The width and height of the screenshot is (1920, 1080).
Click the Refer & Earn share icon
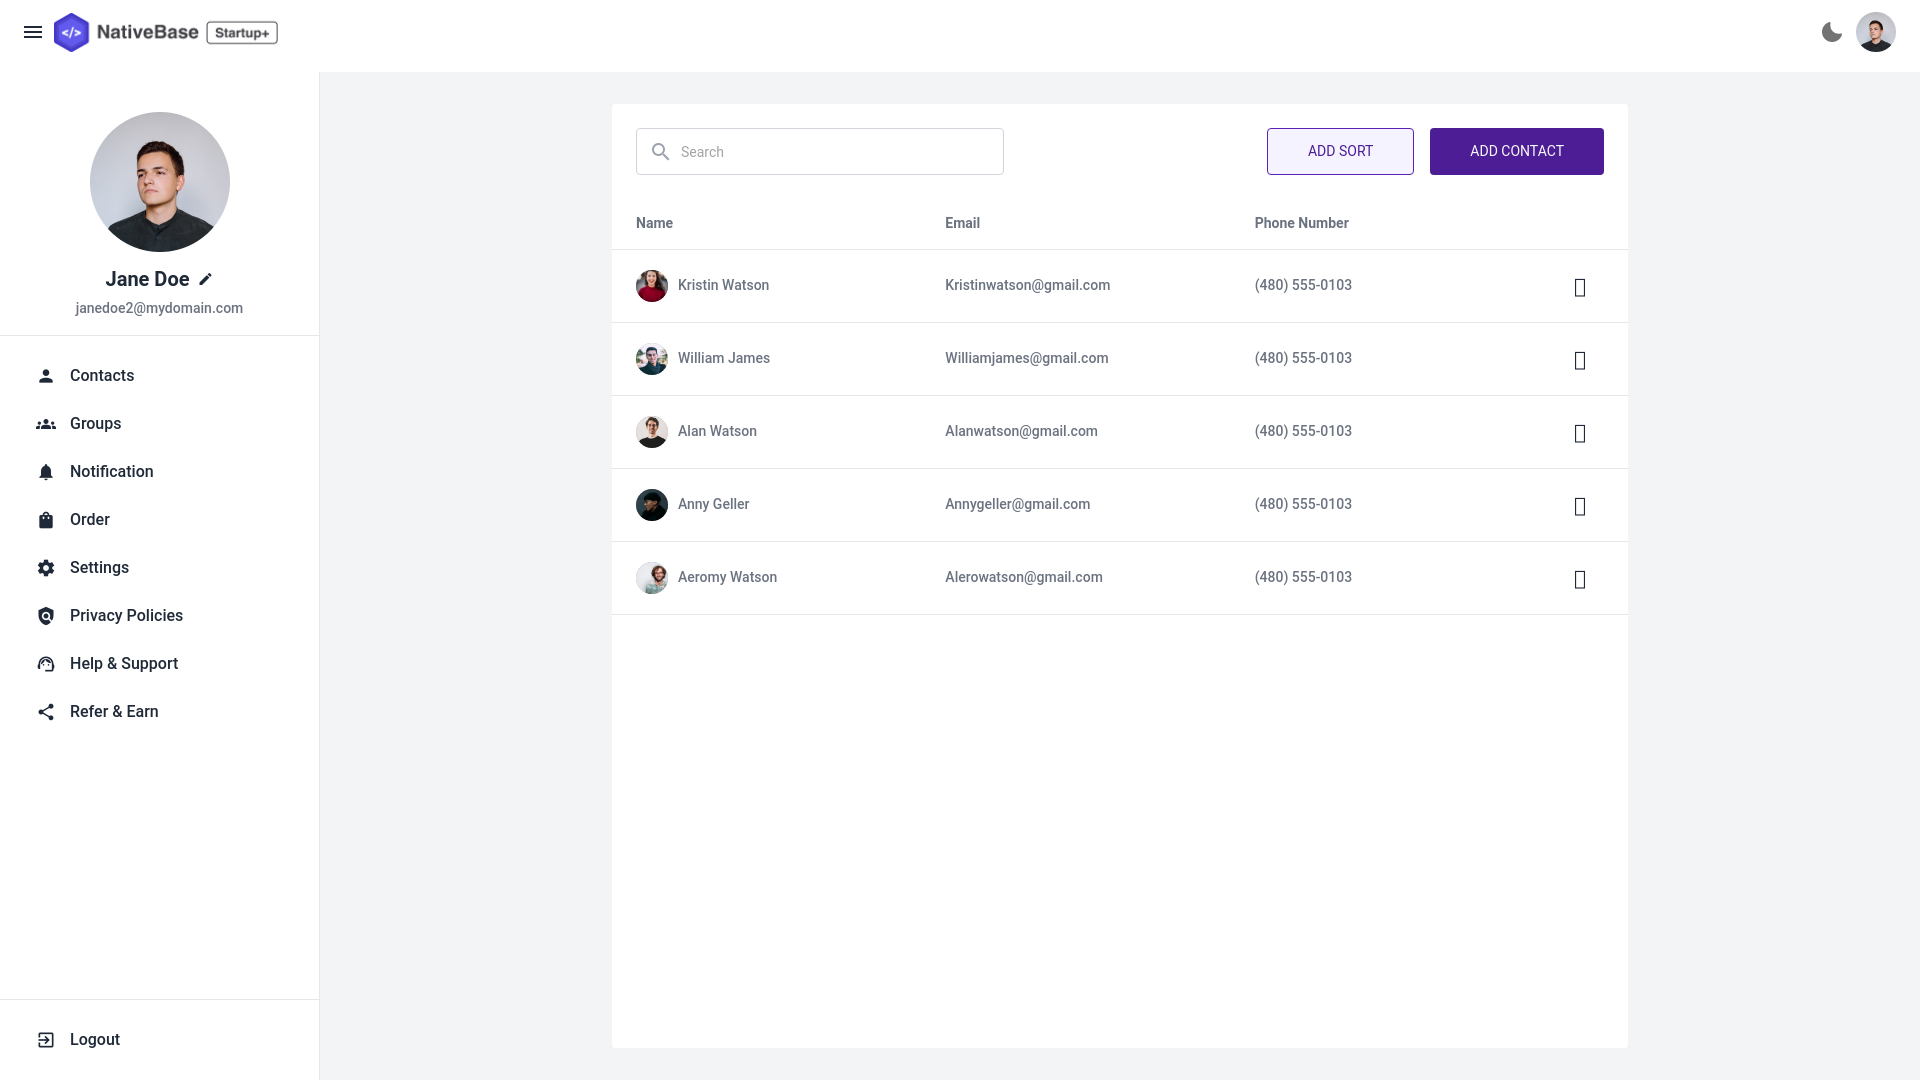(x=45, y=712)
